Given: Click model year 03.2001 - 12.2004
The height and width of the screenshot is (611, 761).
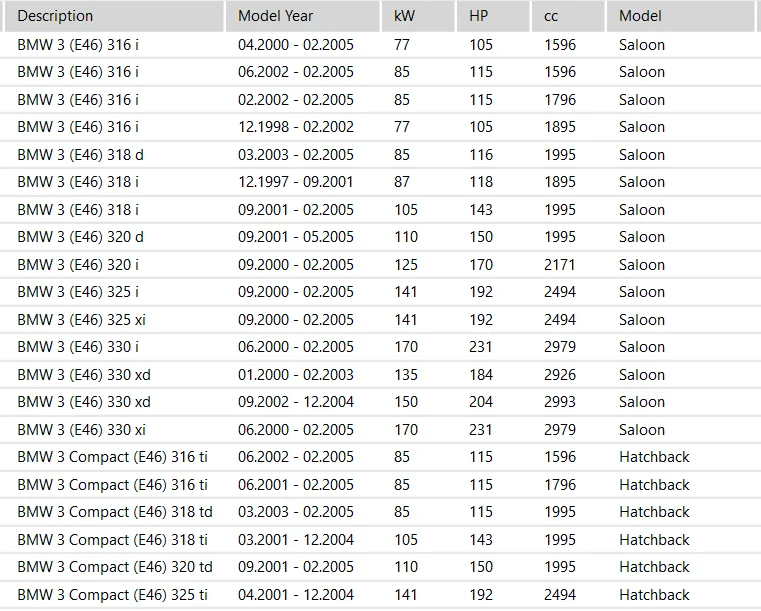Looking at the screenshot, I should pyautogui.click(x=296, y=540).
